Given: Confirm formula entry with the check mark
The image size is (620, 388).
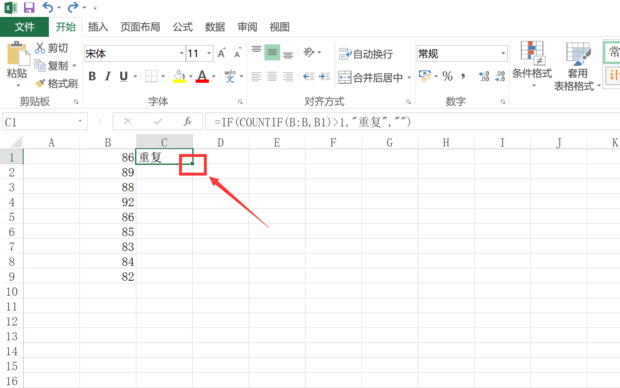Looking at the screenshot, I should [x=158, y=121].
